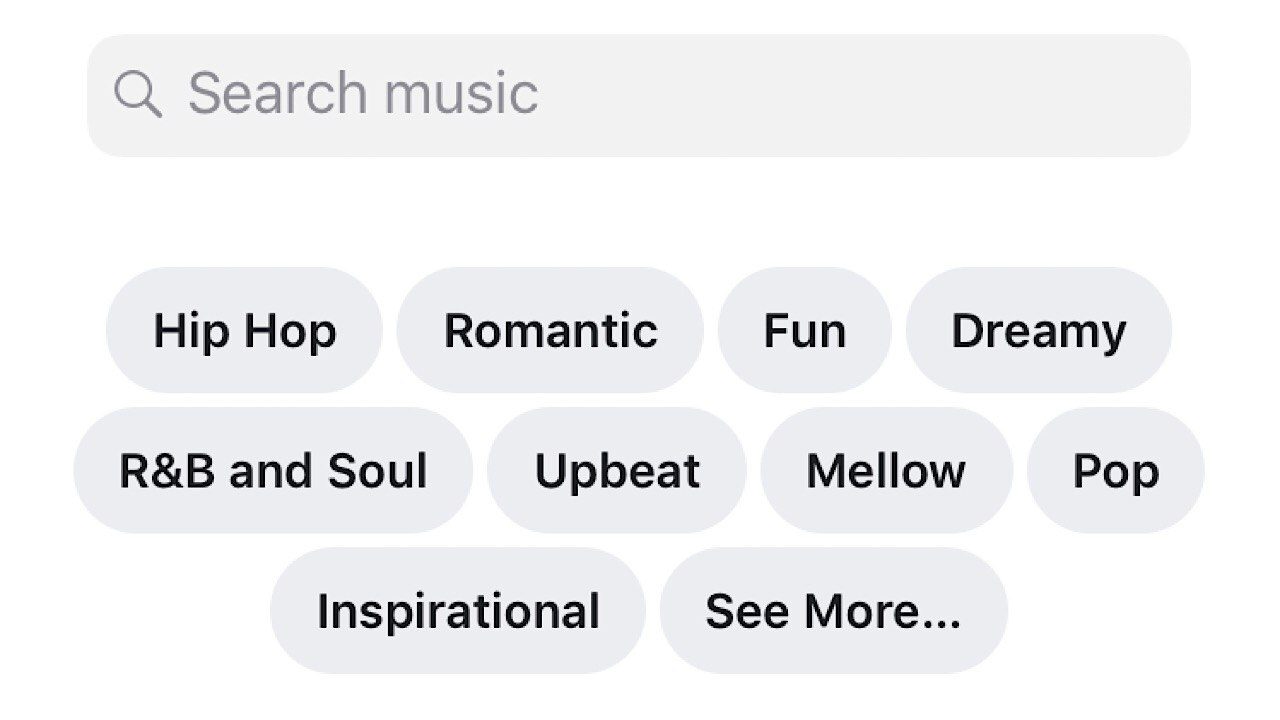Filter music by Hip Hop
Viewport: 1280px width, 720px height.
coord(244,330)
